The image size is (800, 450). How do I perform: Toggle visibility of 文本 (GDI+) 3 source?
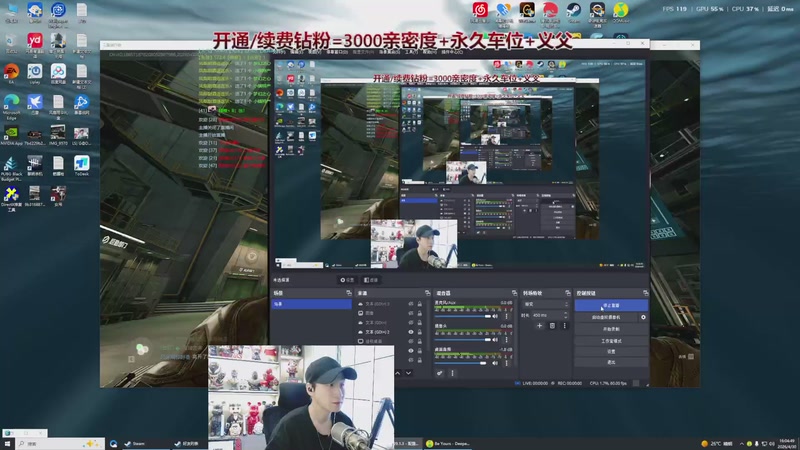[411, 304]
